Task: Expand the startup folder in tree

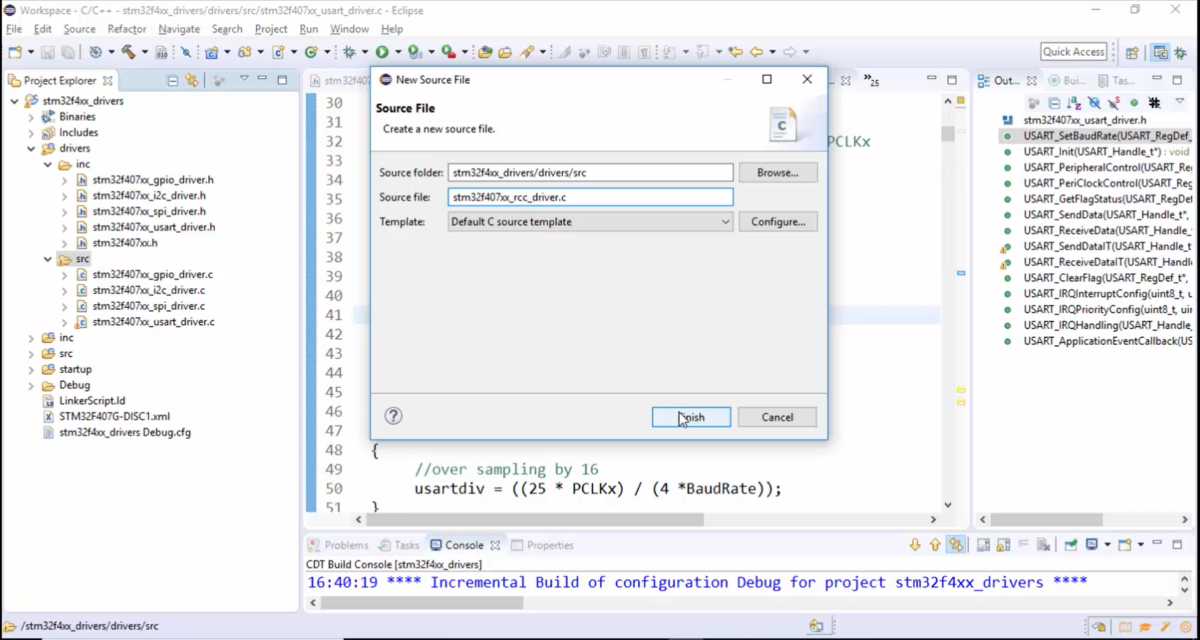Action: click(x=31, y=369)
